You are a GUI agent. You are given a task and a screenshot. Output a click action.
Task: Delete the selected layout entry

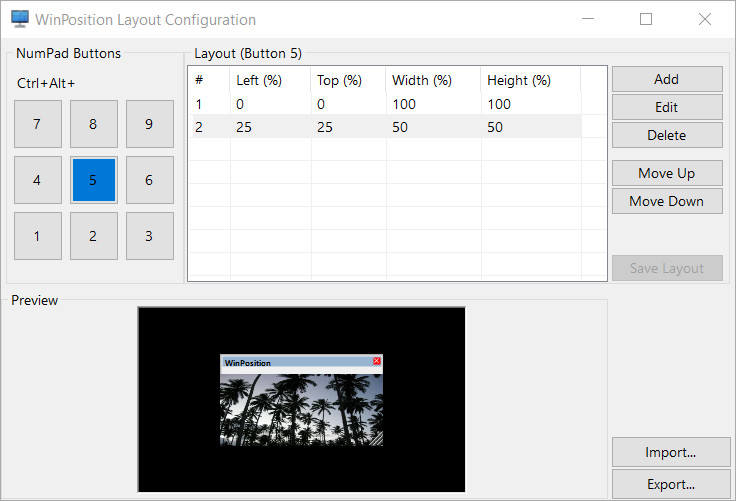tap(667, 135)
